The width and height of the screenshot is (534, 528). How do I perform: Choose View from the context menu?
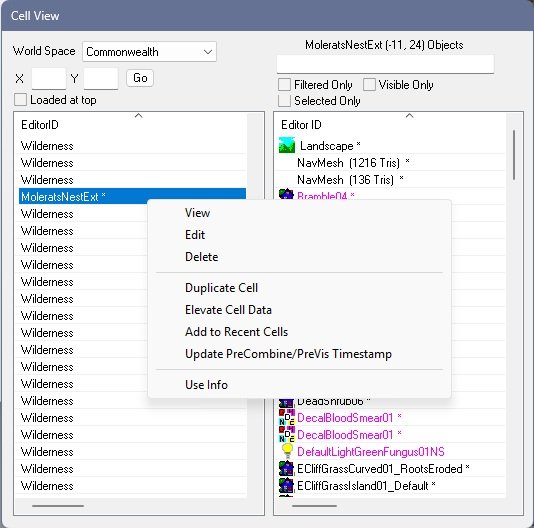(x=197, y=213)
